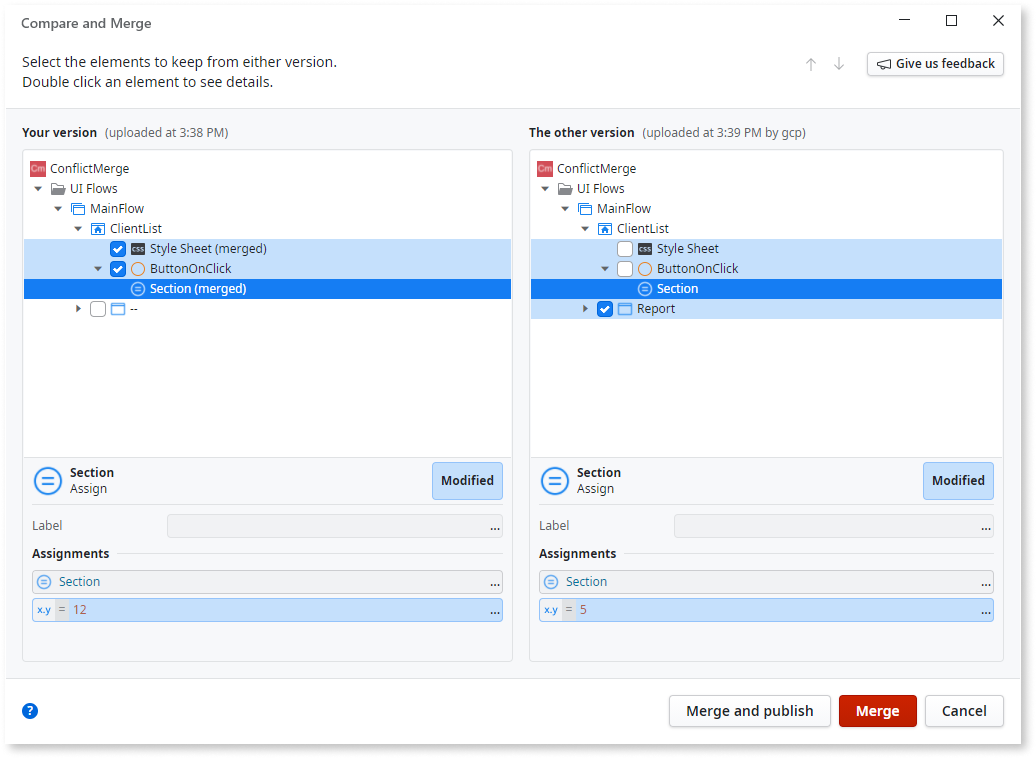Click the ConflictMerge app icon in your version
Viewport: 1036px width, 759px height.
coord(39,168)
